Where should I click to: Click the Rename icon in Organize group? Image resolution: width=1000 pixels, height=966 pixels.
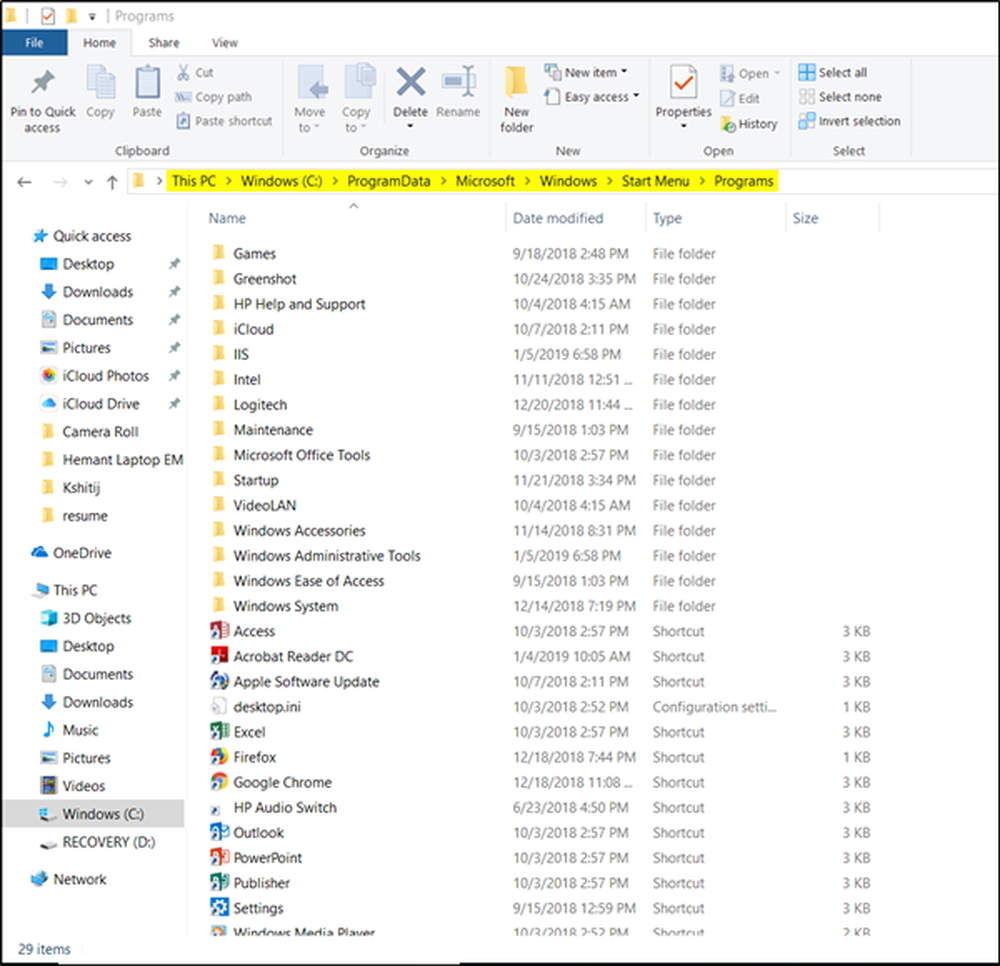click(458, 85)
